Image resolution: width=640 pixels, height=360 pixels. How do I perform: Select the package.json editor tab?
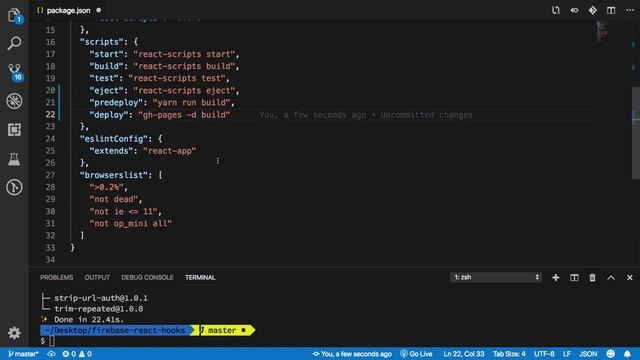point(69,10)
